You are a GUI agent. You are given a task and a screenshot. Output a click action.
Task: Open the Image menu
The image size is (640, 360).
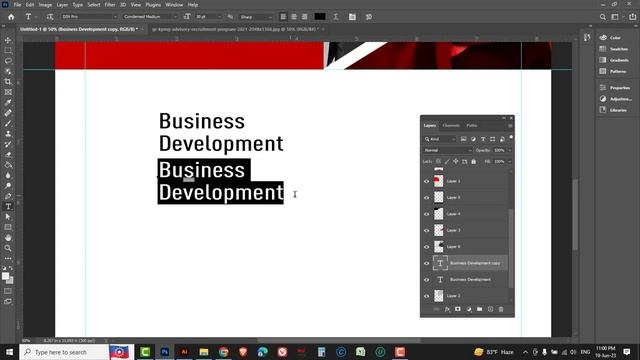coord(45,5)
